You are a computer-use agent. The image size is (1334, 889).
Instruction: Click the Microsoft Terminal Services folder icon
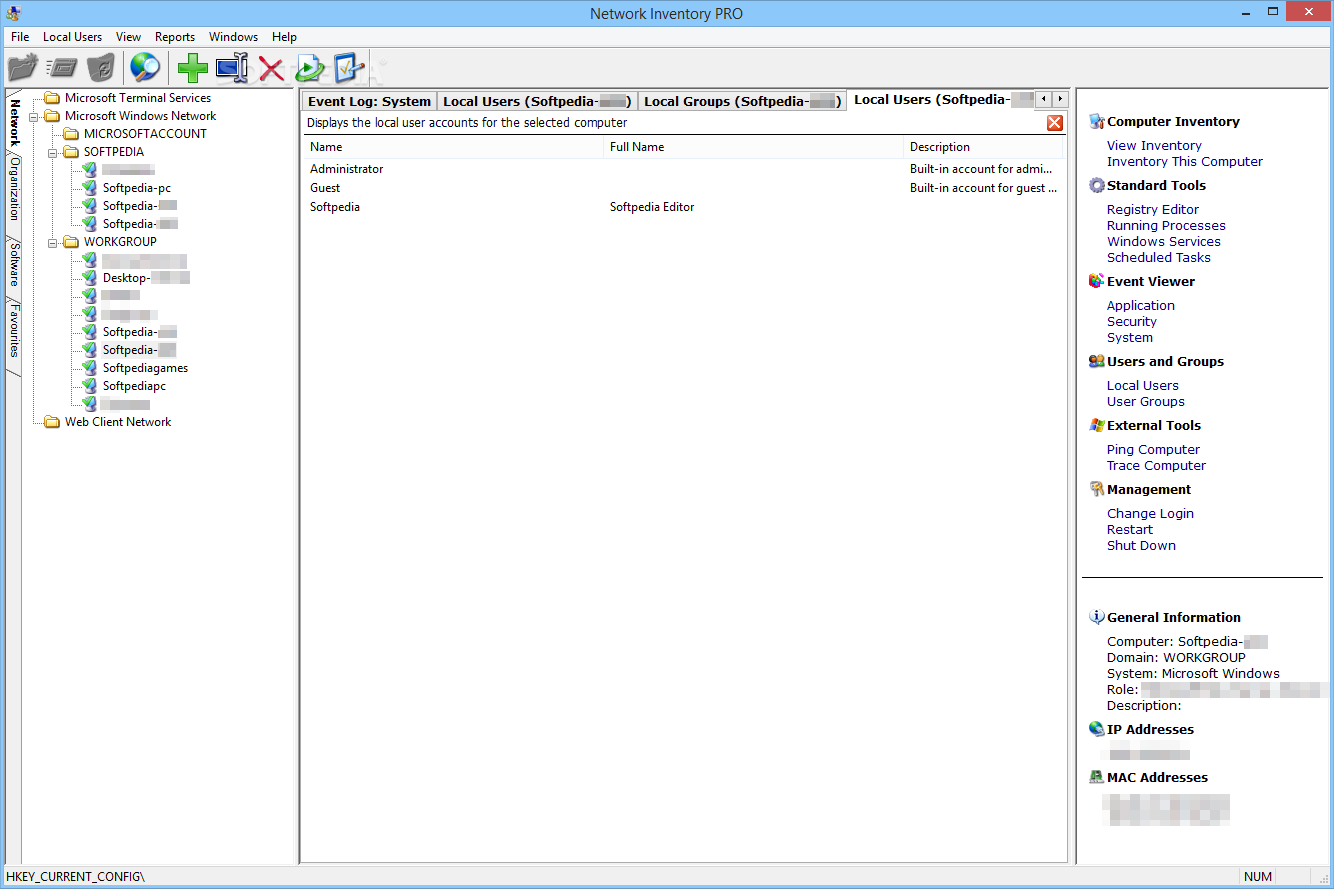pyautogui.click(x=52, y=98)
